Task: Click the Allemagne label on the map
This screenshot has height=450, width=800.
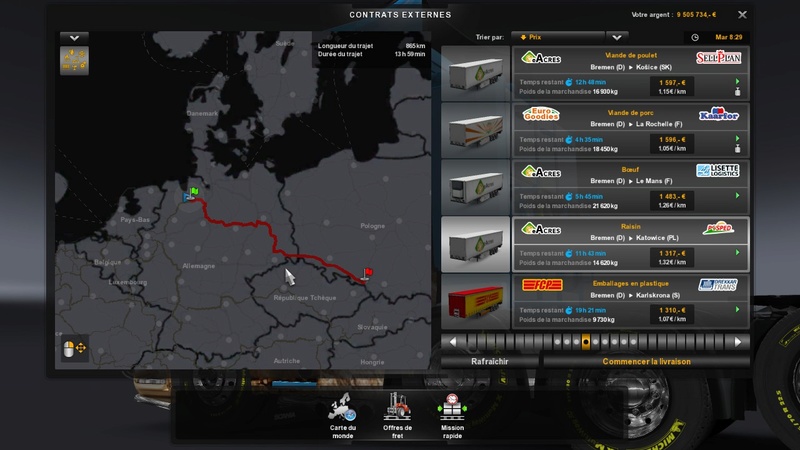Action: coord(198,266)
